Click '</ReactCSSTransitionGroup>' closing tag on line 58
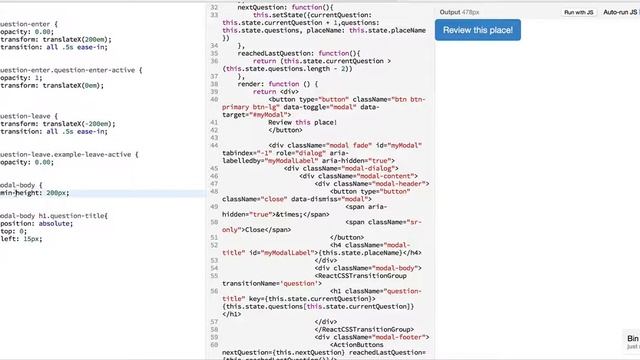Image resolution: width=640 pixels, height=360 pixels. (x=364, y=329)
